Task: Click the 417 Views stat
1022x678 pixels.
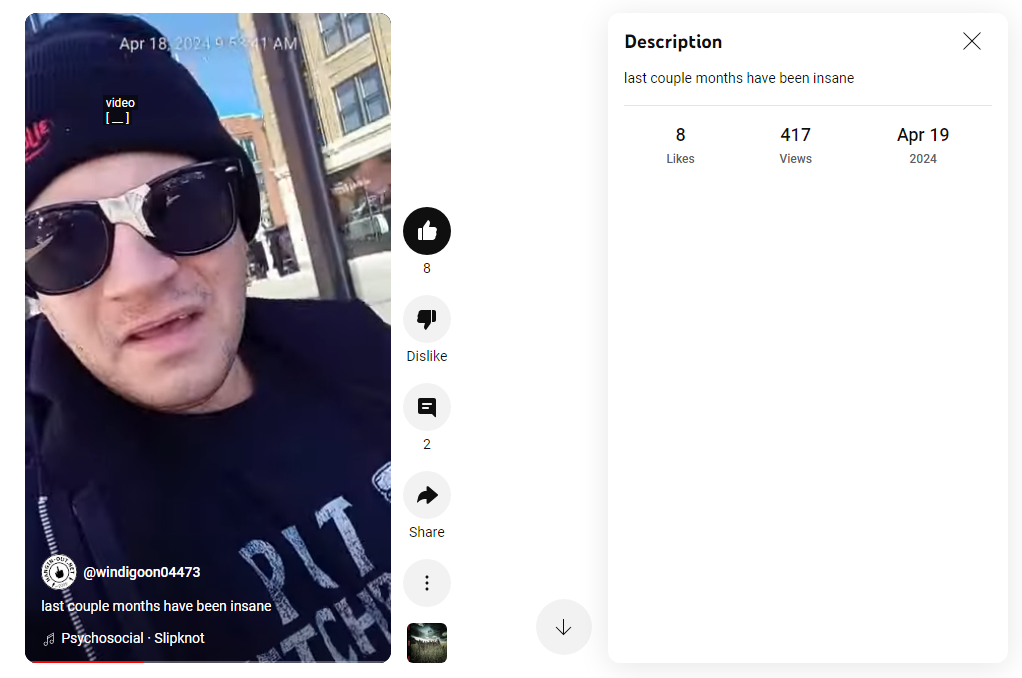Action: 796,145
